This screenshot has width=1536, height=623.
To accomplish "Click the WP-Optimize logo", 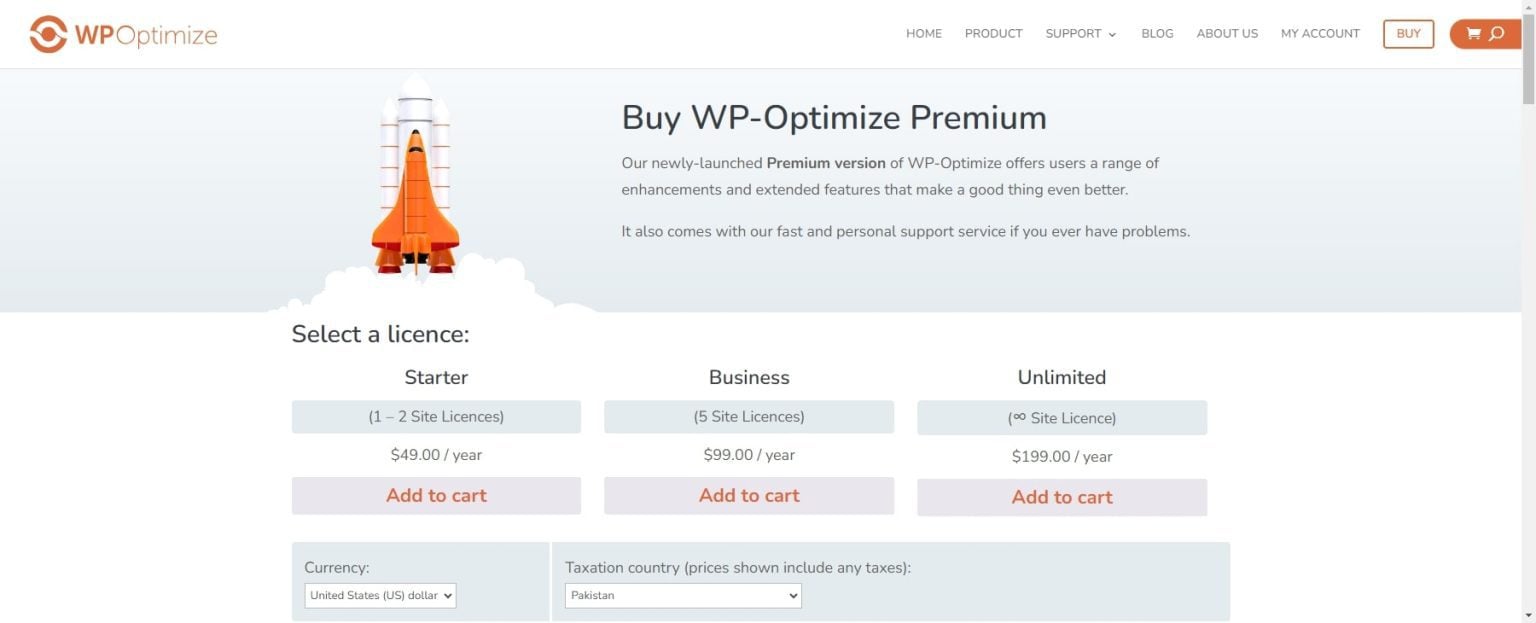I will pos(122,33).
